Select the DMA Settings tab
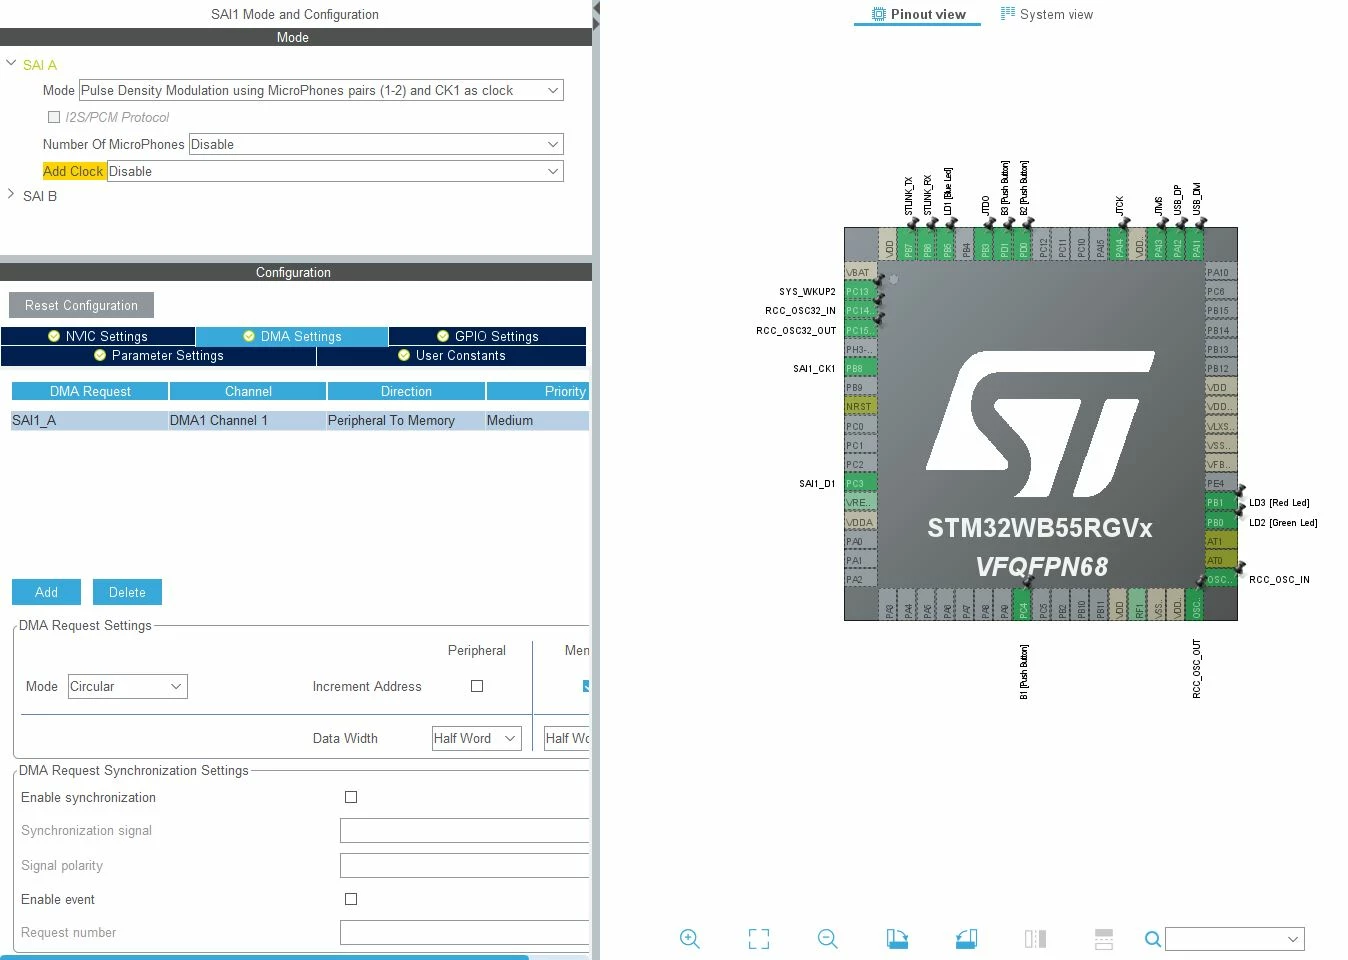 pyautogui.click(x=292, y=336)
